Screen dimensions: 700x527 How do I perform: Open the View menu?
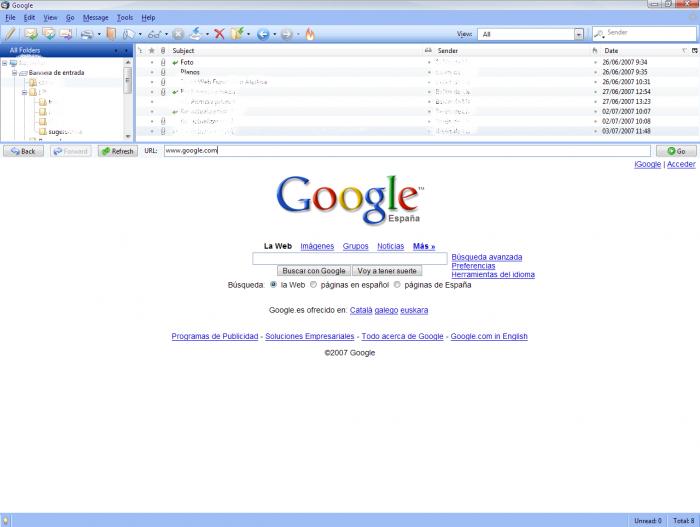point(50,17)
